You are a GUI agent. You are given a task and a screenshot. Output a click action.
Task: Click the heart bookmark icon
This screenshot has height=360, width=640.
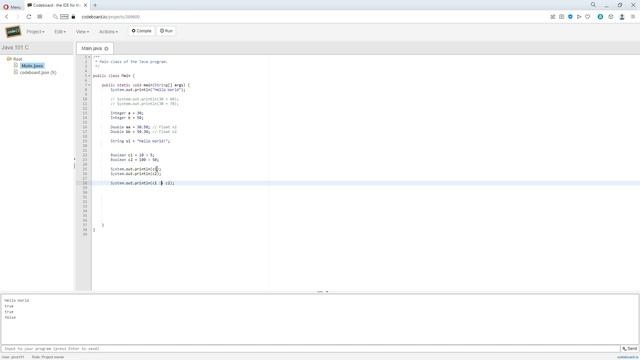tap(588, 17)
